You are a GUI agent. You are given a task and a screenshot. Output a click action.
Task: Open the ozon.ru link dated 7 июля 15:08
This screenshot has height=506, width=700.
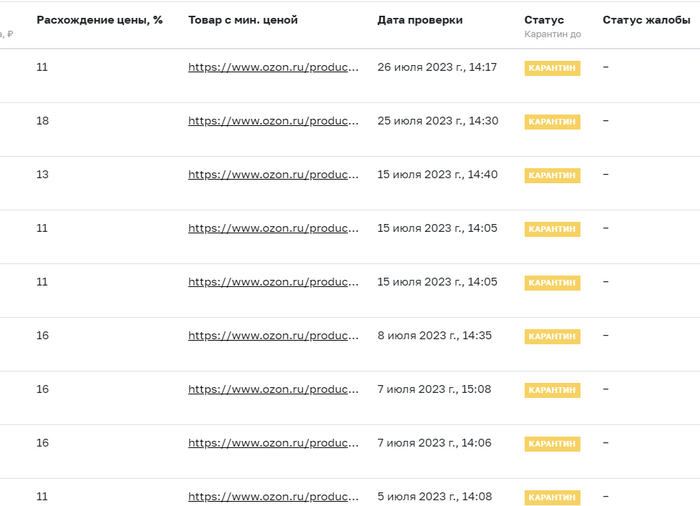[x=273, y=390]
